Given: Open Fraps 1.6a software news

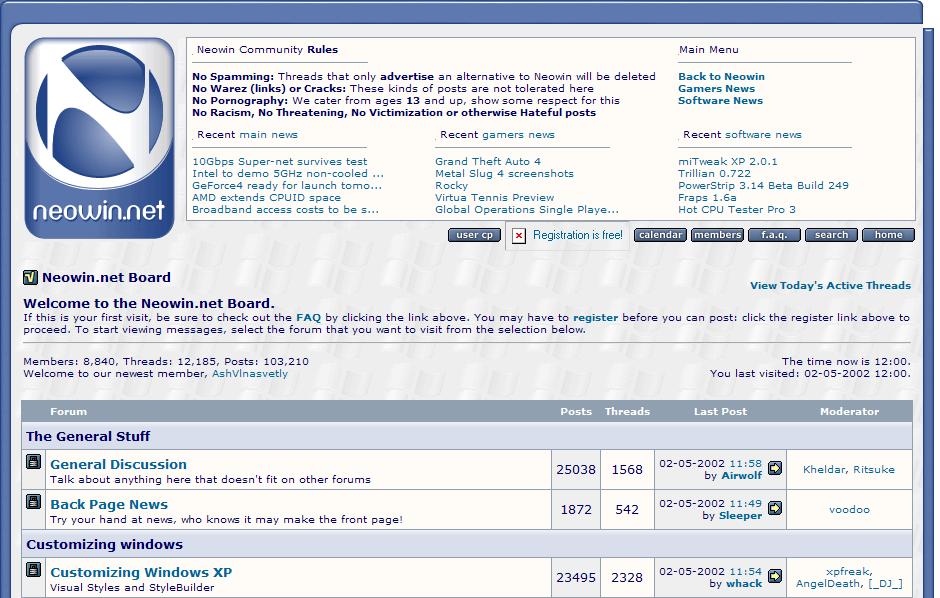Looking at the screenshot, I should (707, 198).
